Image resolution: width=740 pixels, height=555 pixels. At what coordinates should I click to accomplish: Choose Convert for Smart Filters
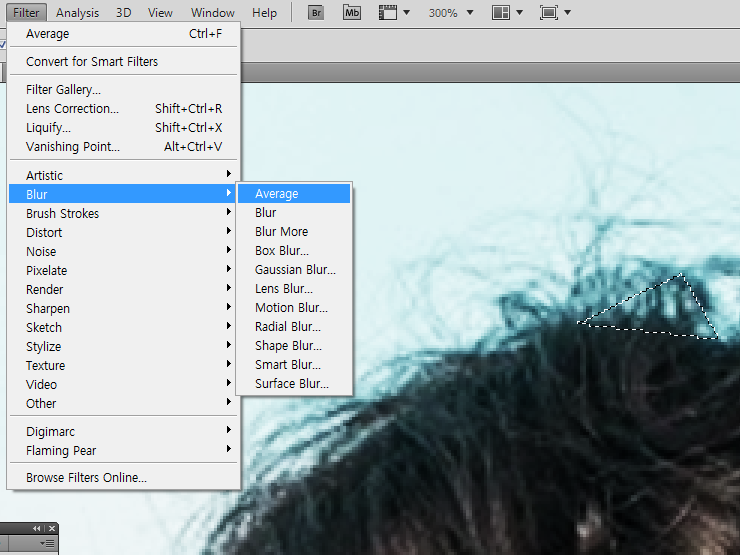tap(123, 61)
